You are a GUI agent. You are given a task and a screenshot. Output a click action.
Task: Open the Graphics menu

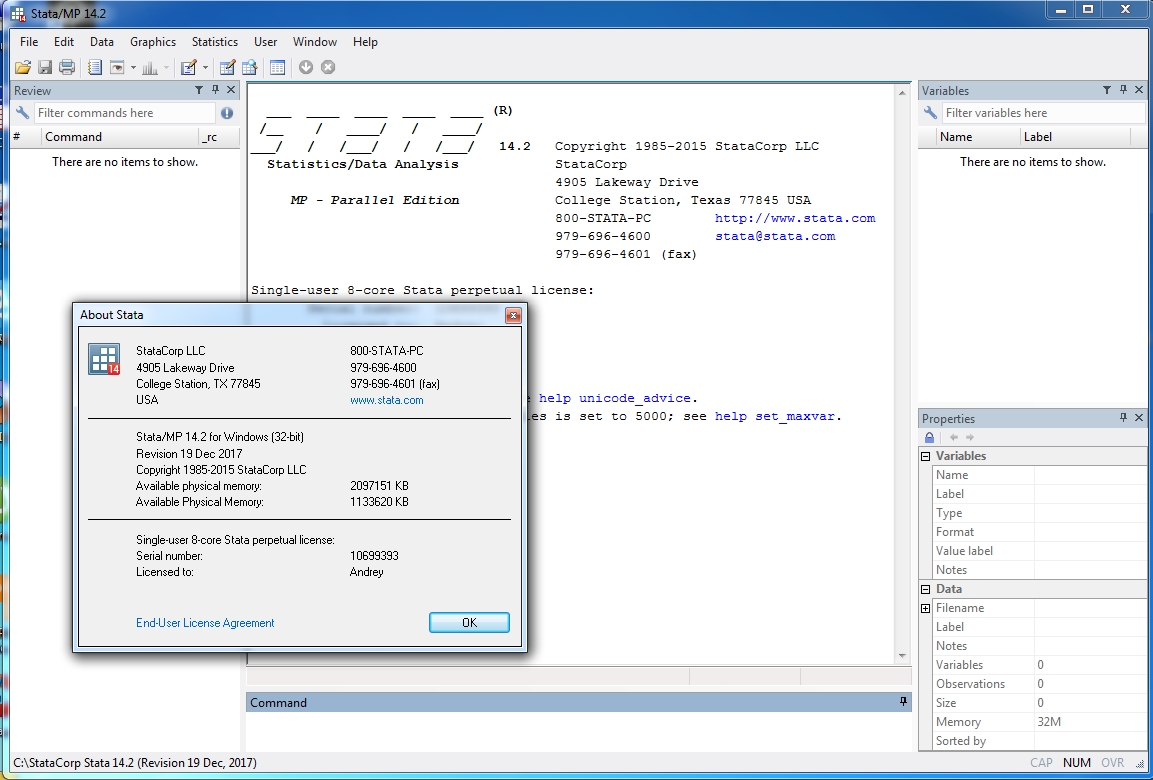(x=153, y=42)
